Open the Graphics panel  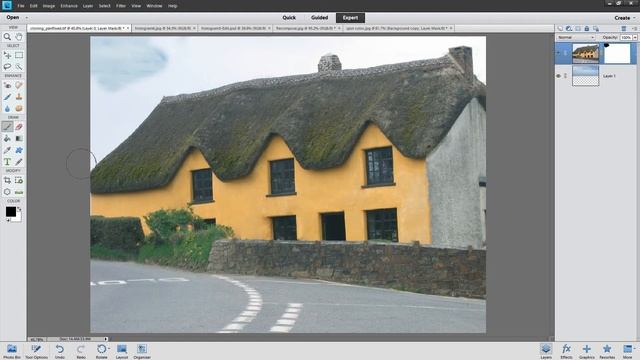587,351
